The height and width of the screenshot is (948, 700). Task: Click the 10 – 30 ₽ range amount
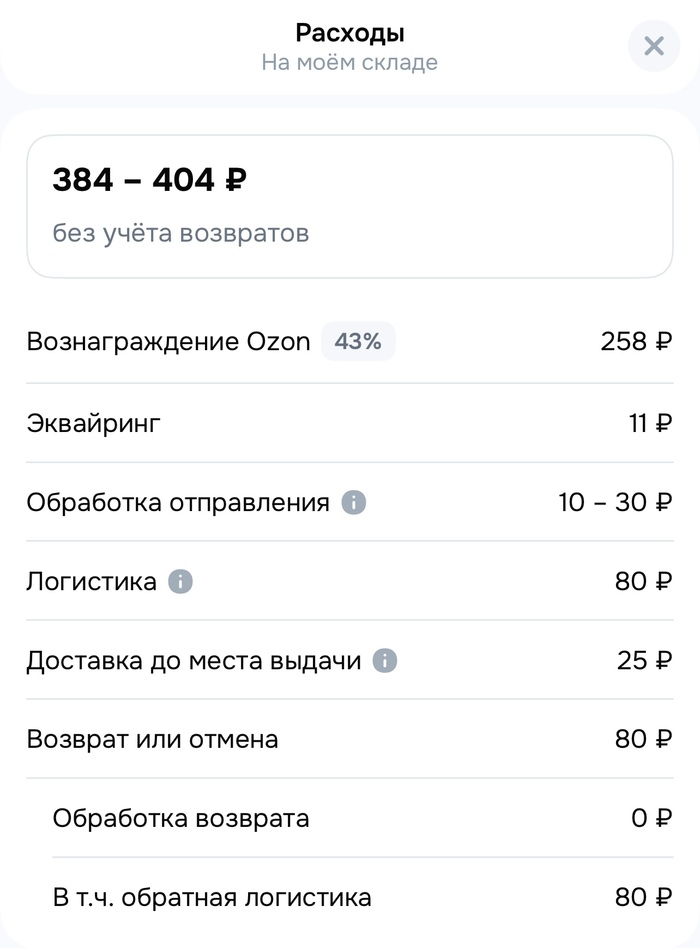(613, 502)
